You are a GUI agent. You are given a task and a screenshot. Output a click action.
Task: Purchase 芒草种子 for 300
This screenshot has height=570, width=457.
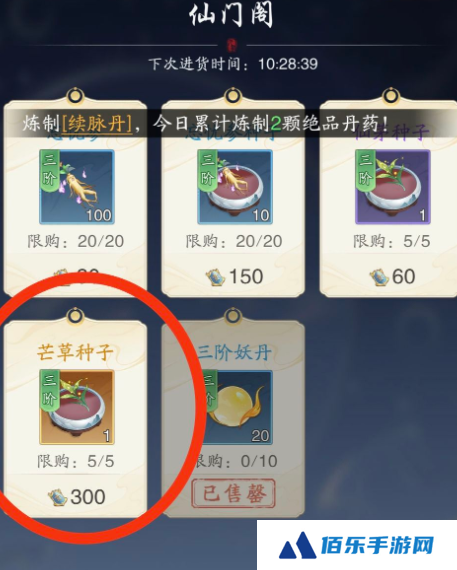pyautogui.click(x=77, y=497)
